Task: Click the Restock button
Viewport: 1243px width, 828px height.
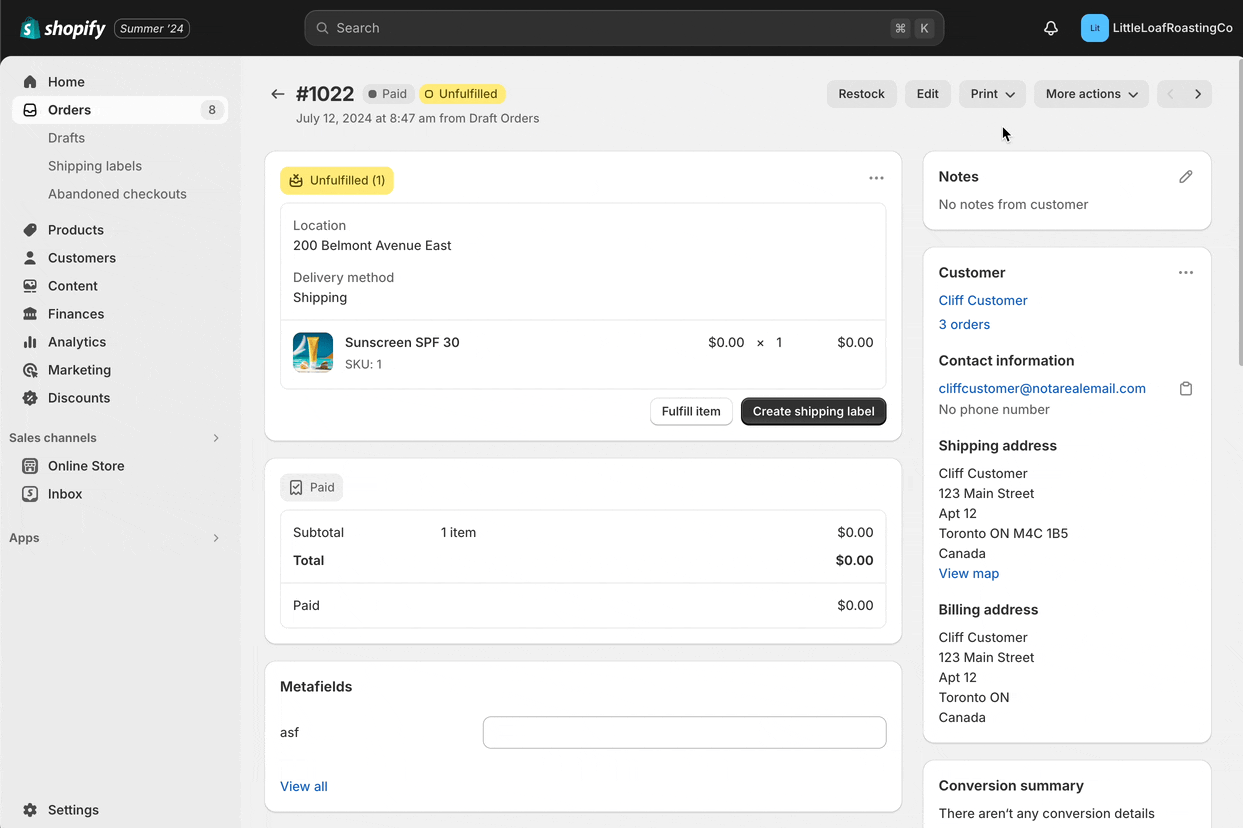Action: pos(861,94)
